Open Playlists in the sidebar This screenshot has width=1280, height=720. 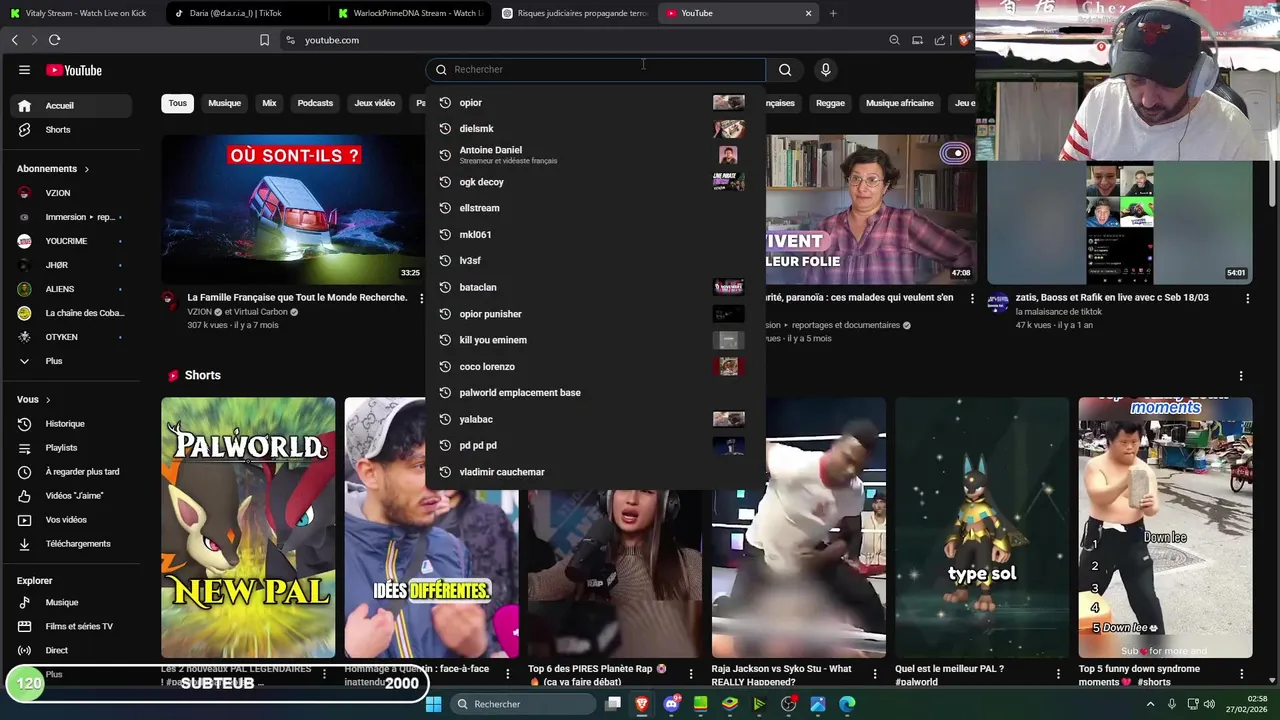pos(71,448)
